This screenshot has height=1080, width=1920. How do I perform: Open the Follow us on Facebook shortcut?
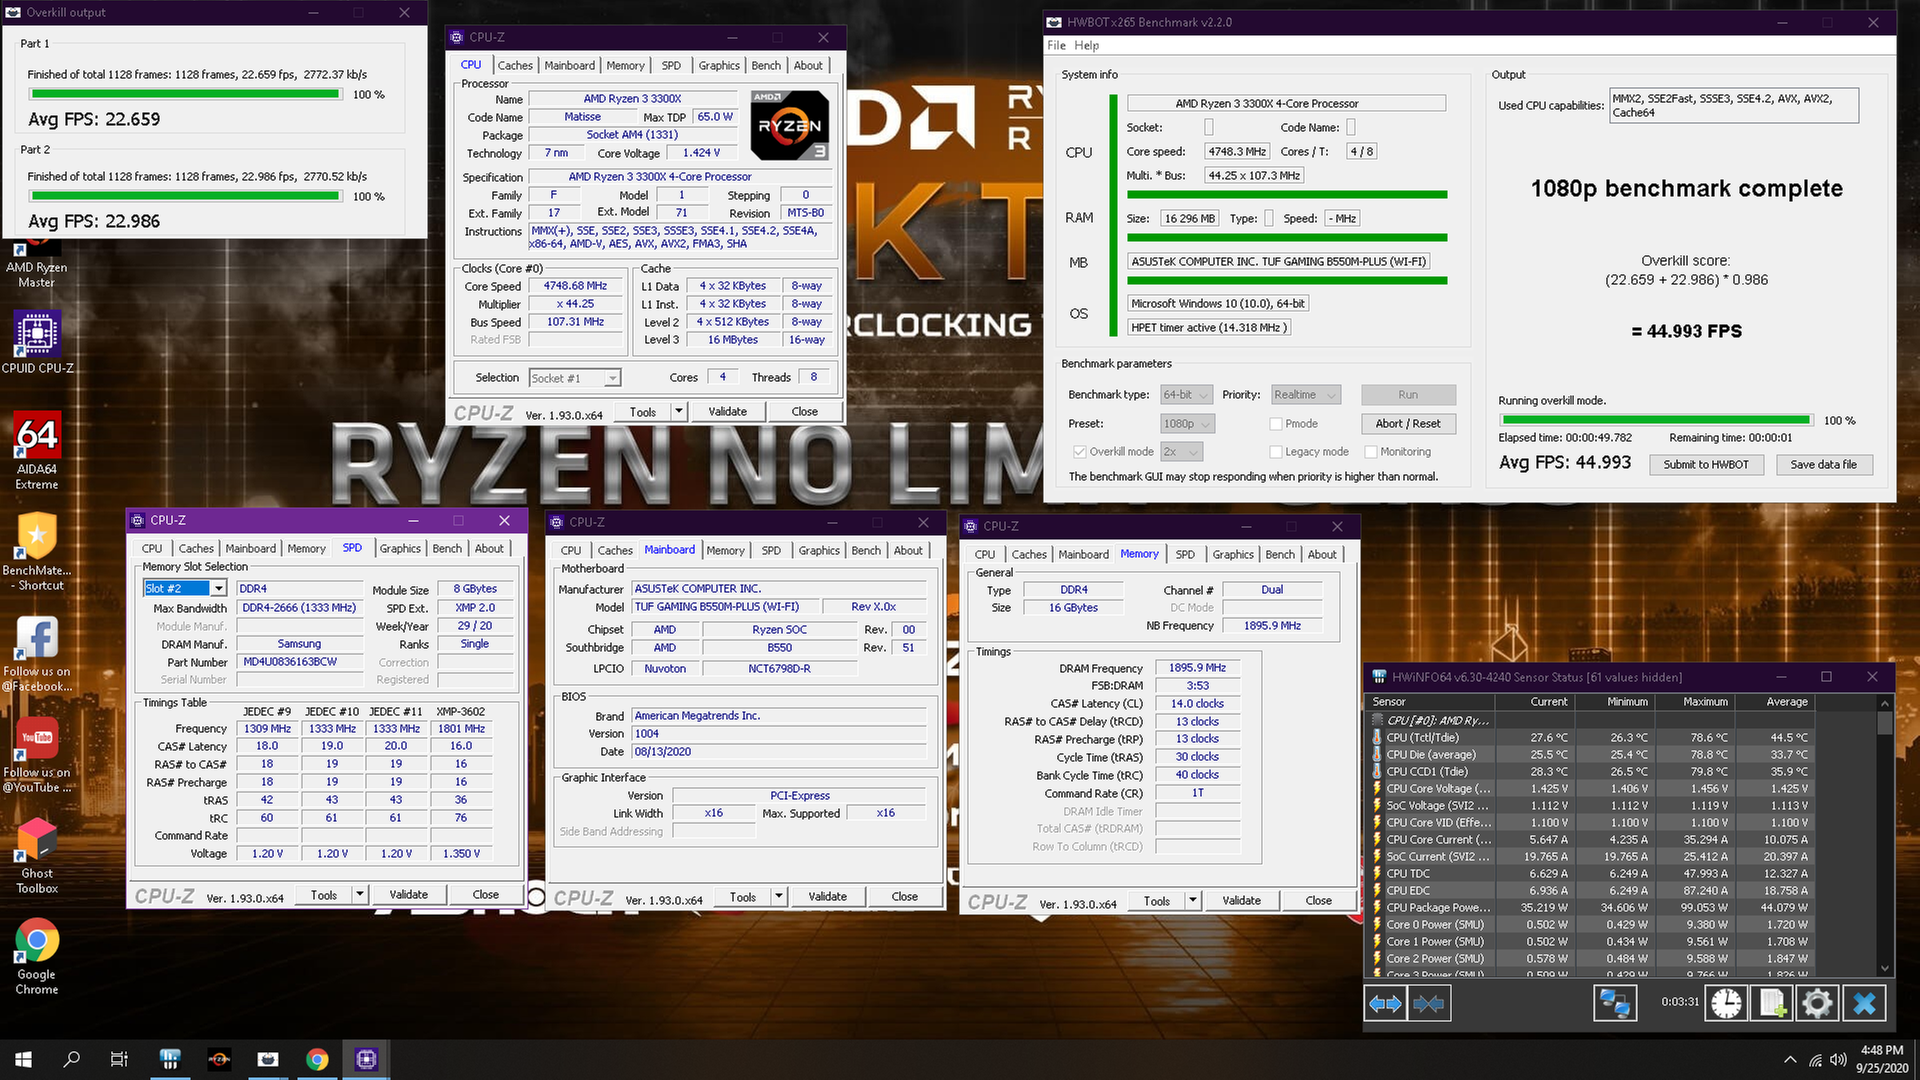(37, 654)
